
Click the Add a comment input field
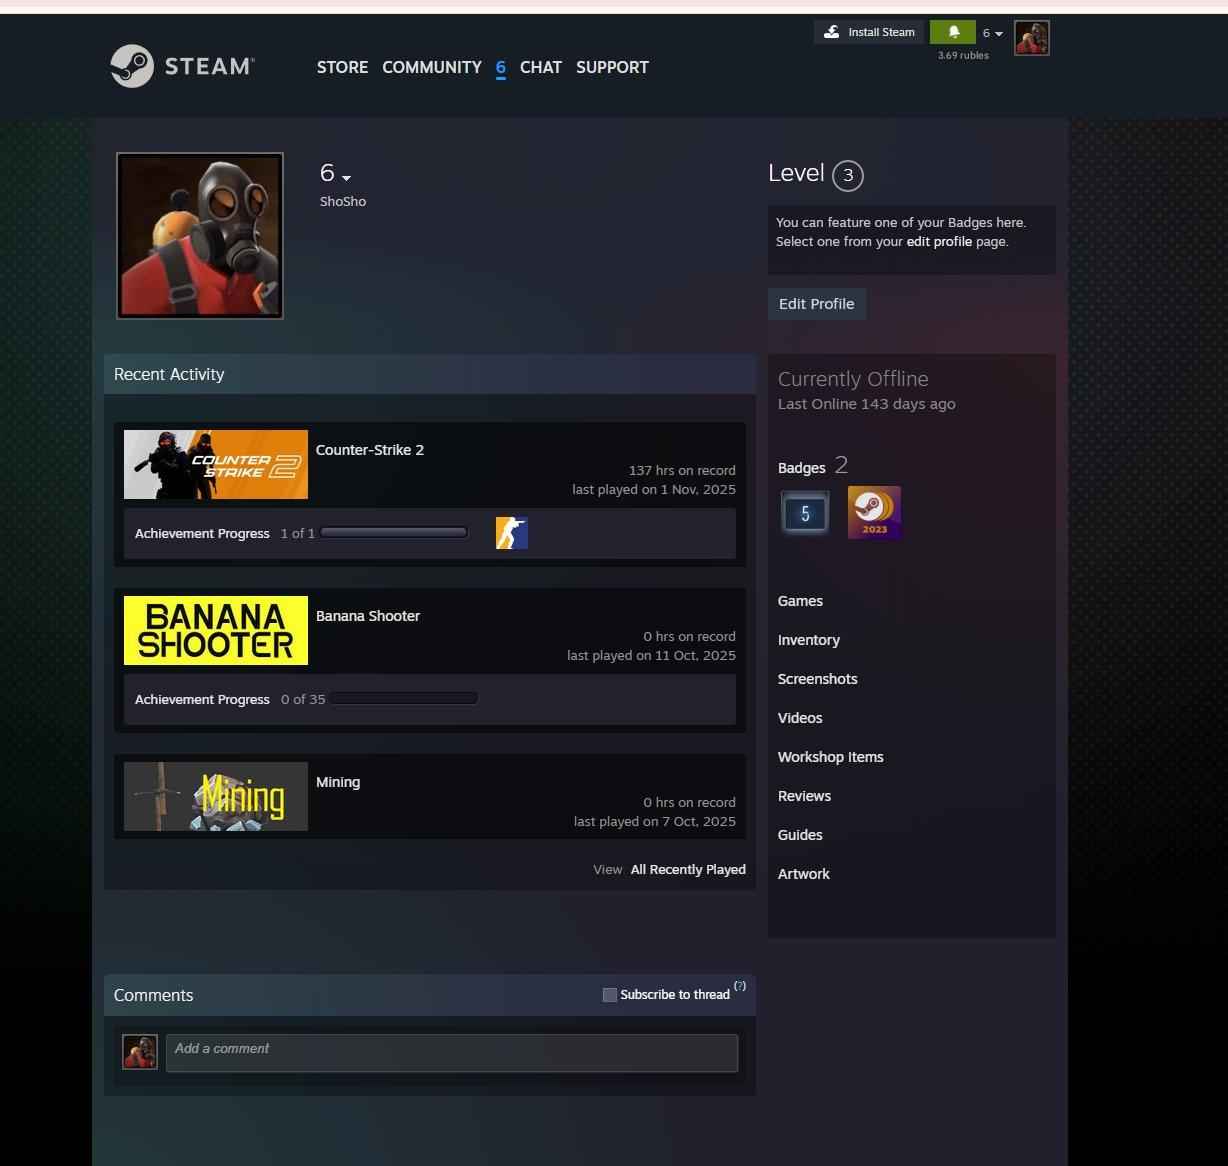click(x=452, y=1052)
